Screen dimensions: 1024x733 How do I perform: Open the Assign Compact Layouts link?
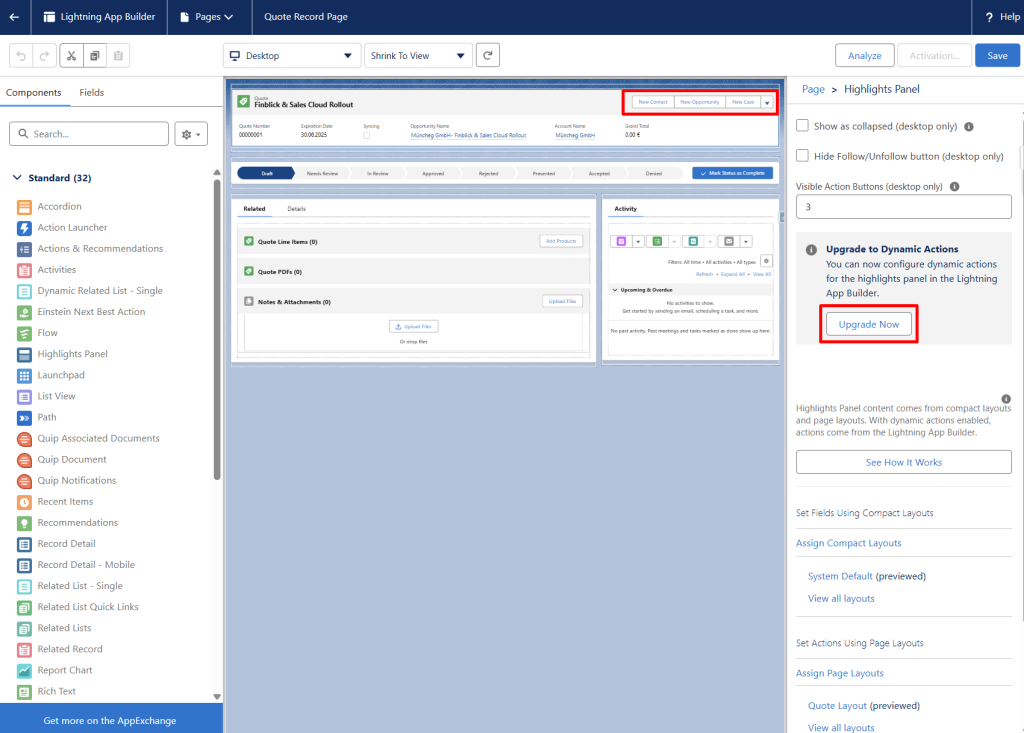(x=848, y=543)
